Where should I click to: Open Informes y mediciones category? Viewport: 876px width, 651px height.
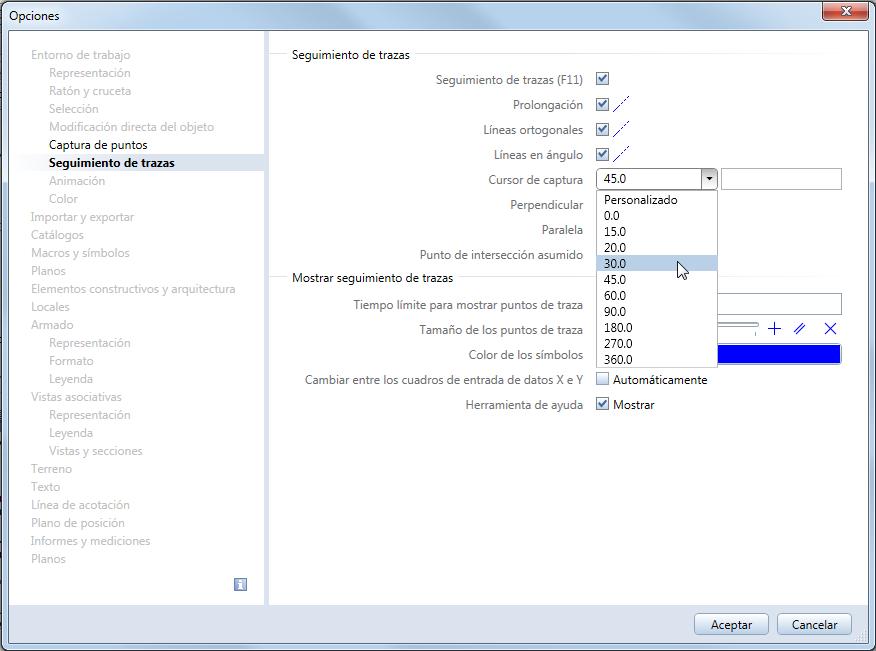(x=90, y=540)
